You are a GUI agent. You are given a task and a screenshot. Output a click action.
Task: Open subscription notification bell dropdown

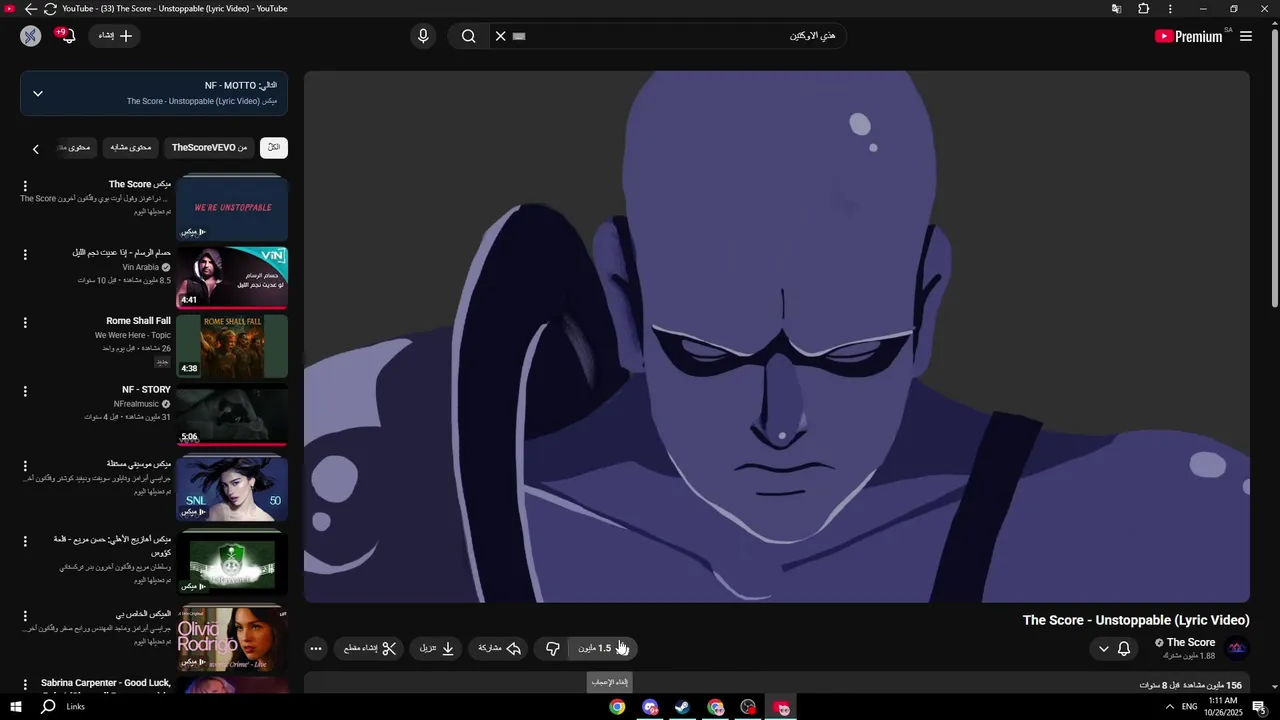[x=1114, y=649]
